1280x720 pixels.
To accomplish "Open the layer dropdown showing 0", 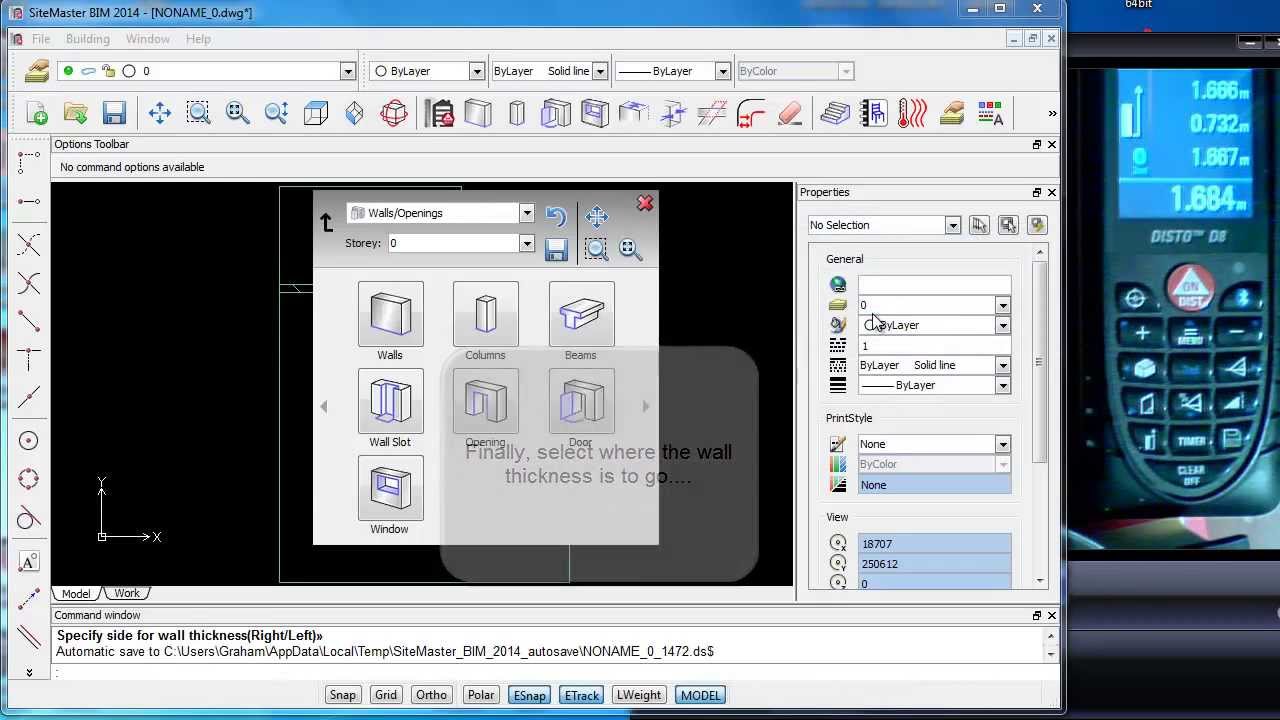I will 347,71.
